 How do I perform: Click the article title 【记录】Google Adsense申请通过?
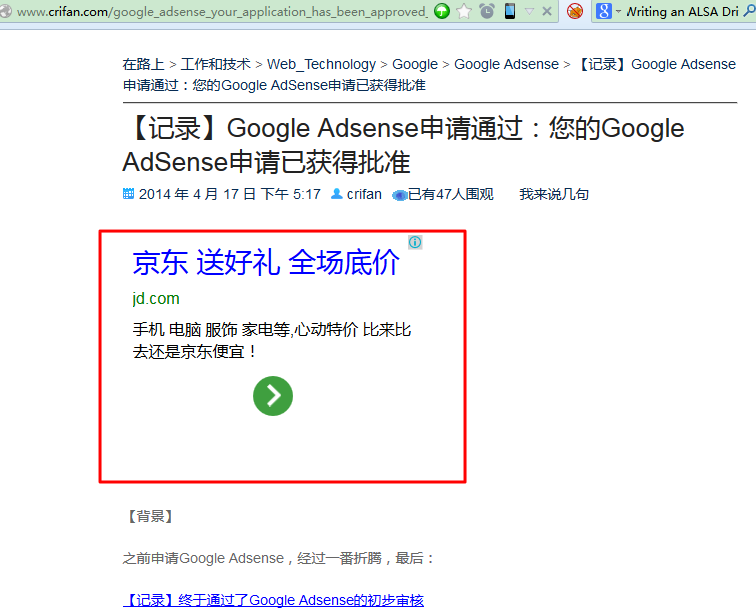[x=403, y=145]
